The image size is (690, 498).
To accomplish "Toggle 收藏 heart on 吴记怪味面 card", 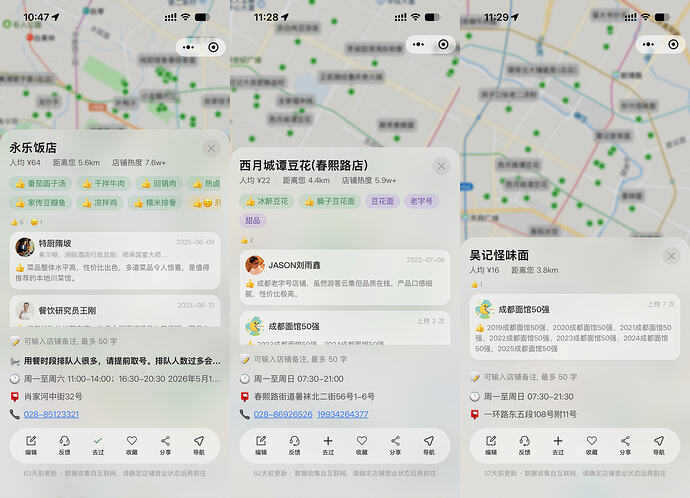I will (592, 445).
